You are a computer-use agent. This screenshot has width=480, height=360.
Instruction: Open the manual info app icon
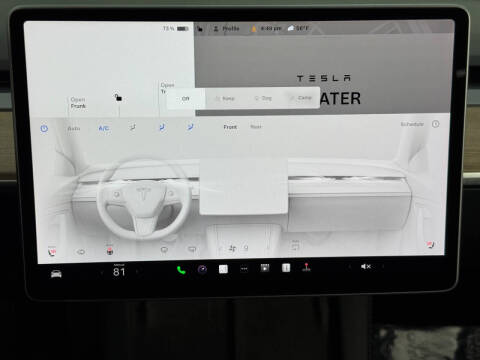tap(286, 268)
